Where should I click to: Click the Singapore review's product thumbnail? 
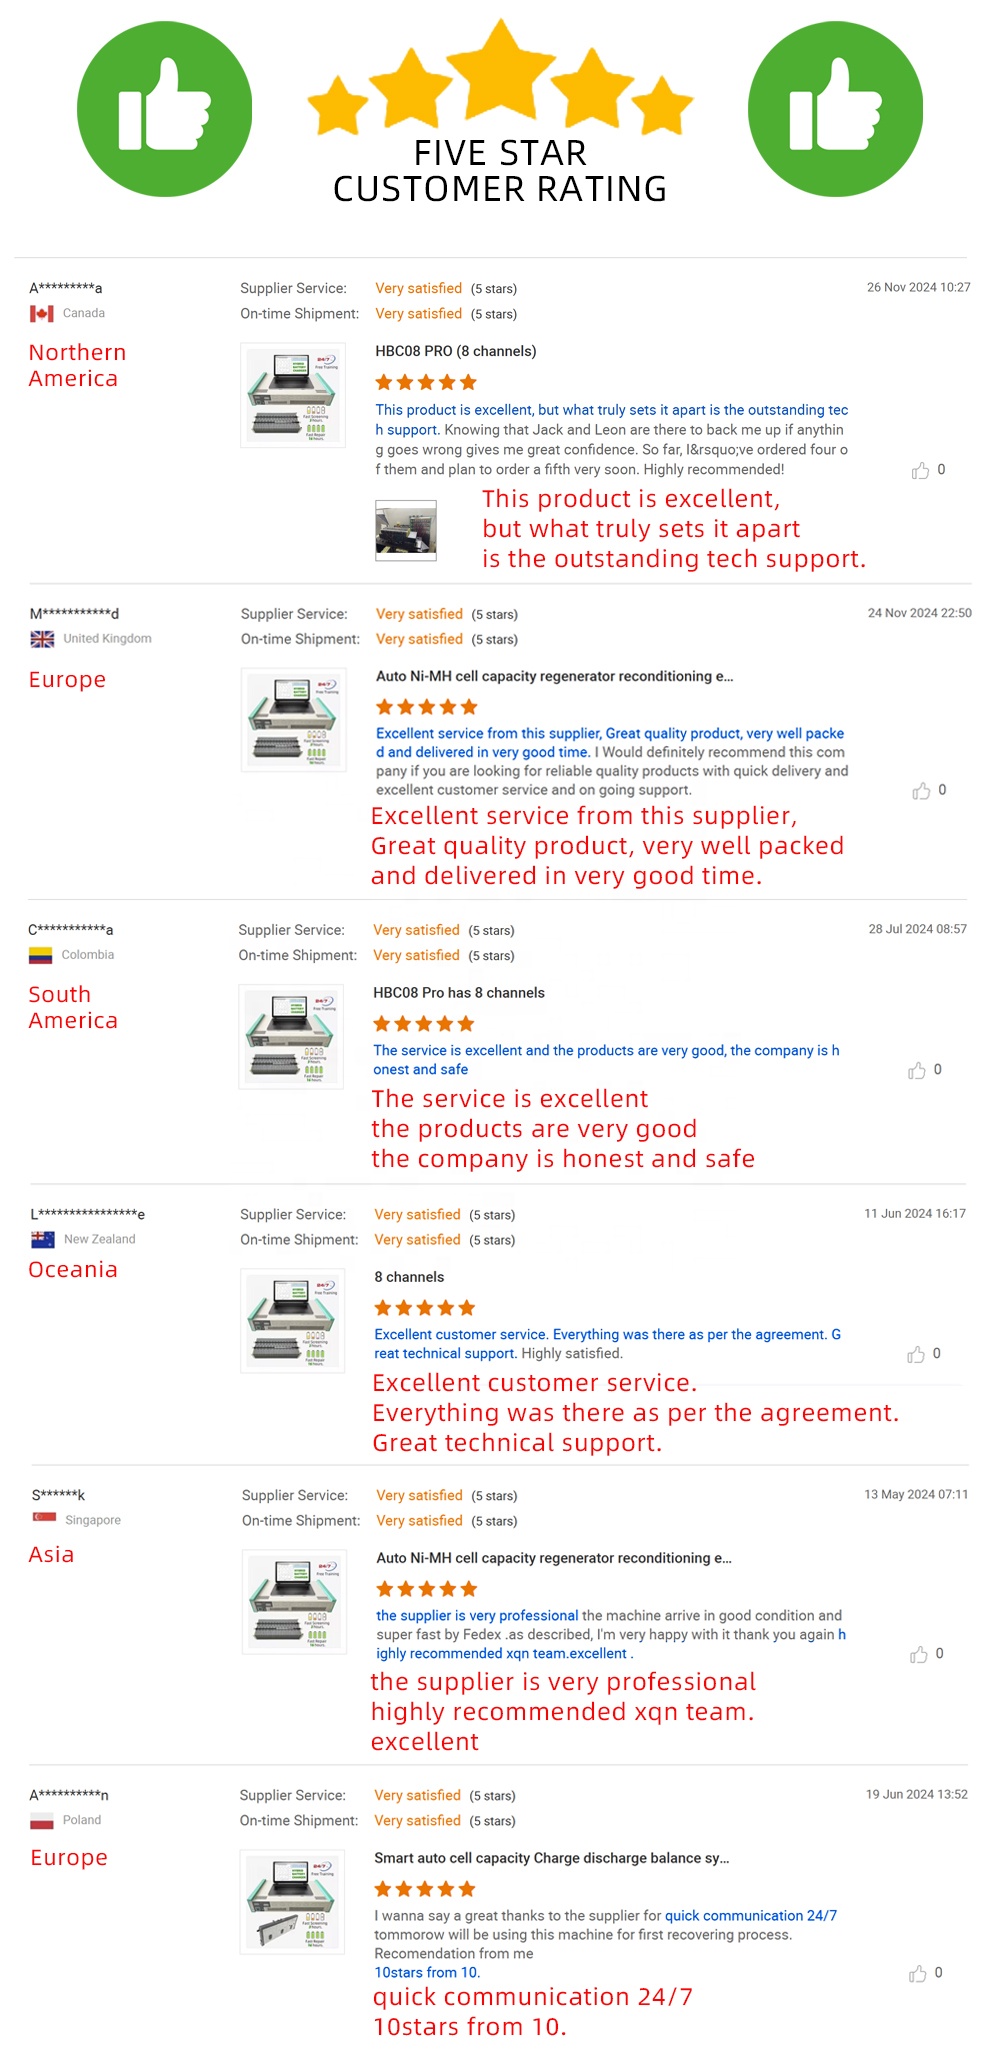pos(294,1602)
